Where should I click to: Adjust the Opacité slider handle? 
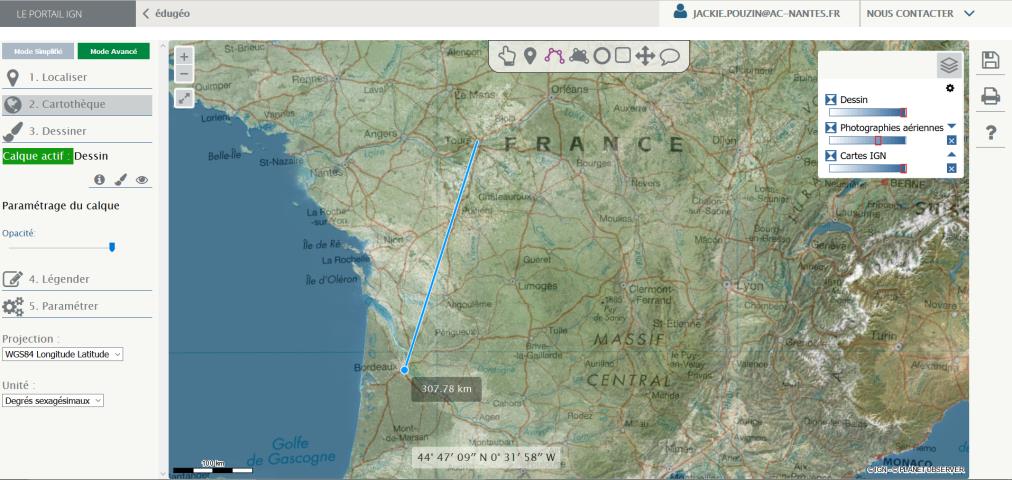pyautogui.click(x=112, y=247)
